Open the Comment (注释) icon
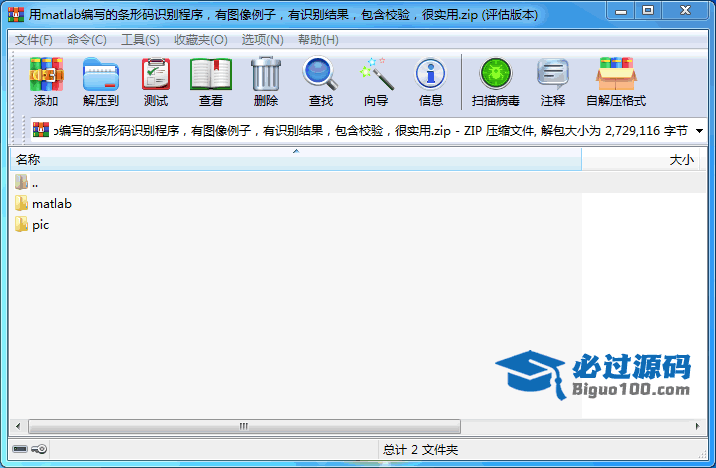716x468 pixels. point(553,74)
